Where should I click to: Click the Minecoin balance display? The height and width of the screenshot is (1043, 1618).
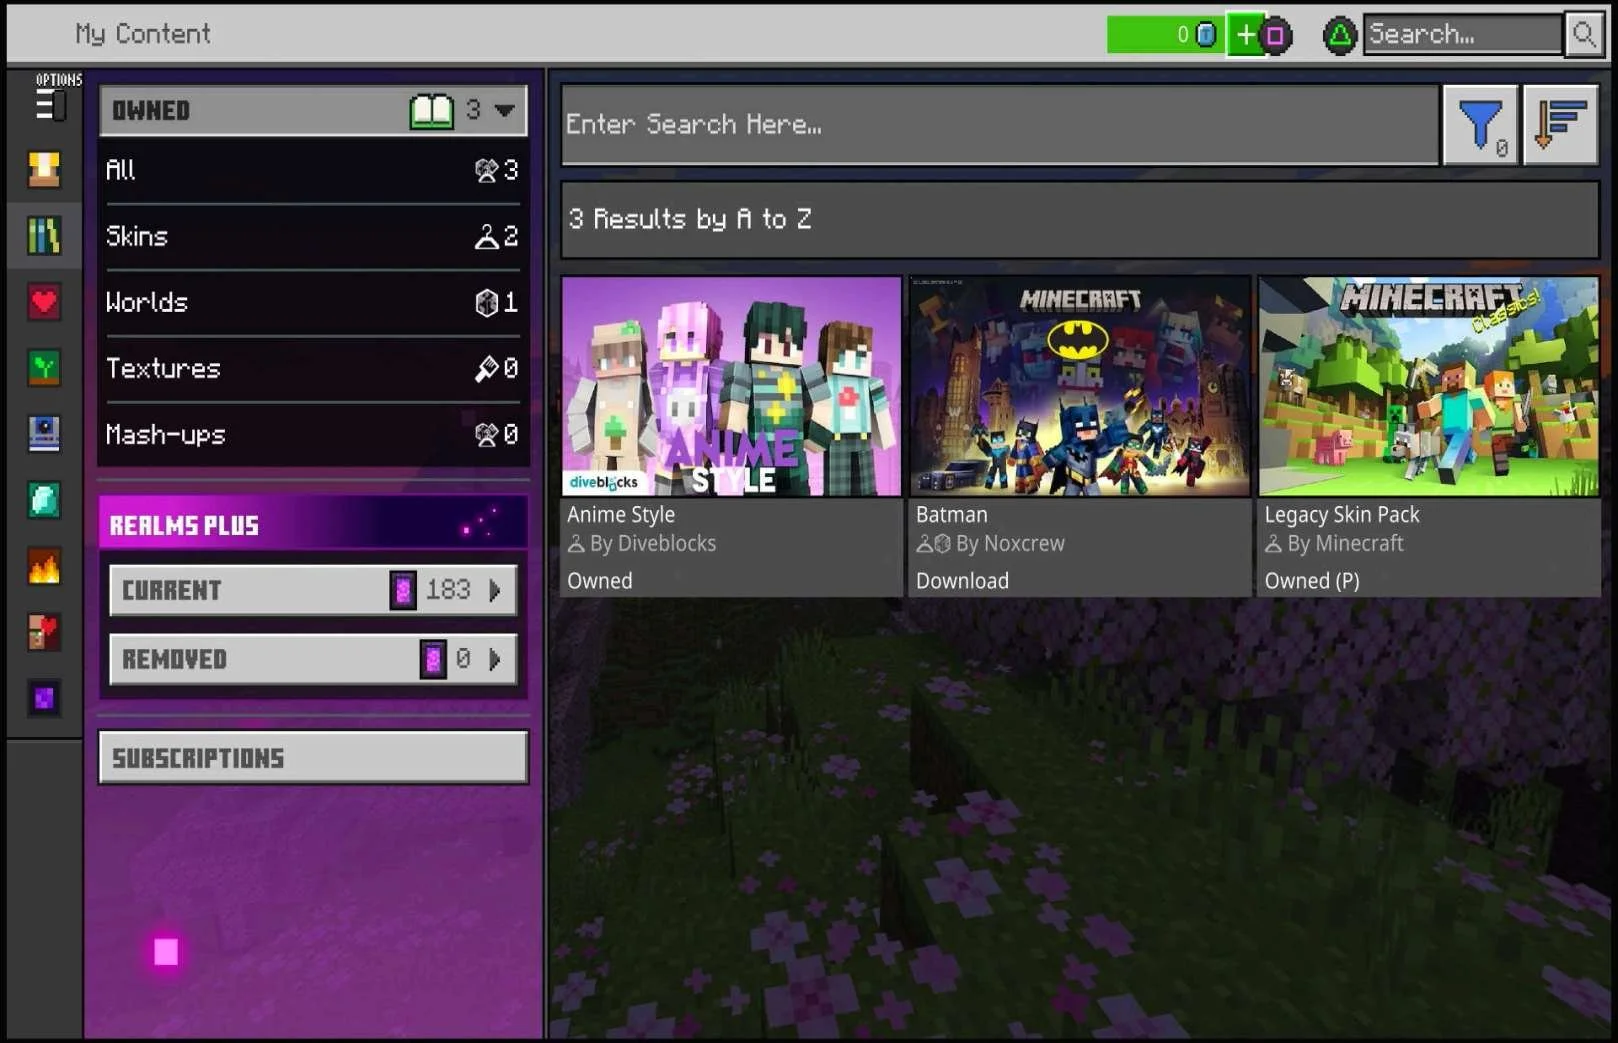click(x=1165, y=35)
